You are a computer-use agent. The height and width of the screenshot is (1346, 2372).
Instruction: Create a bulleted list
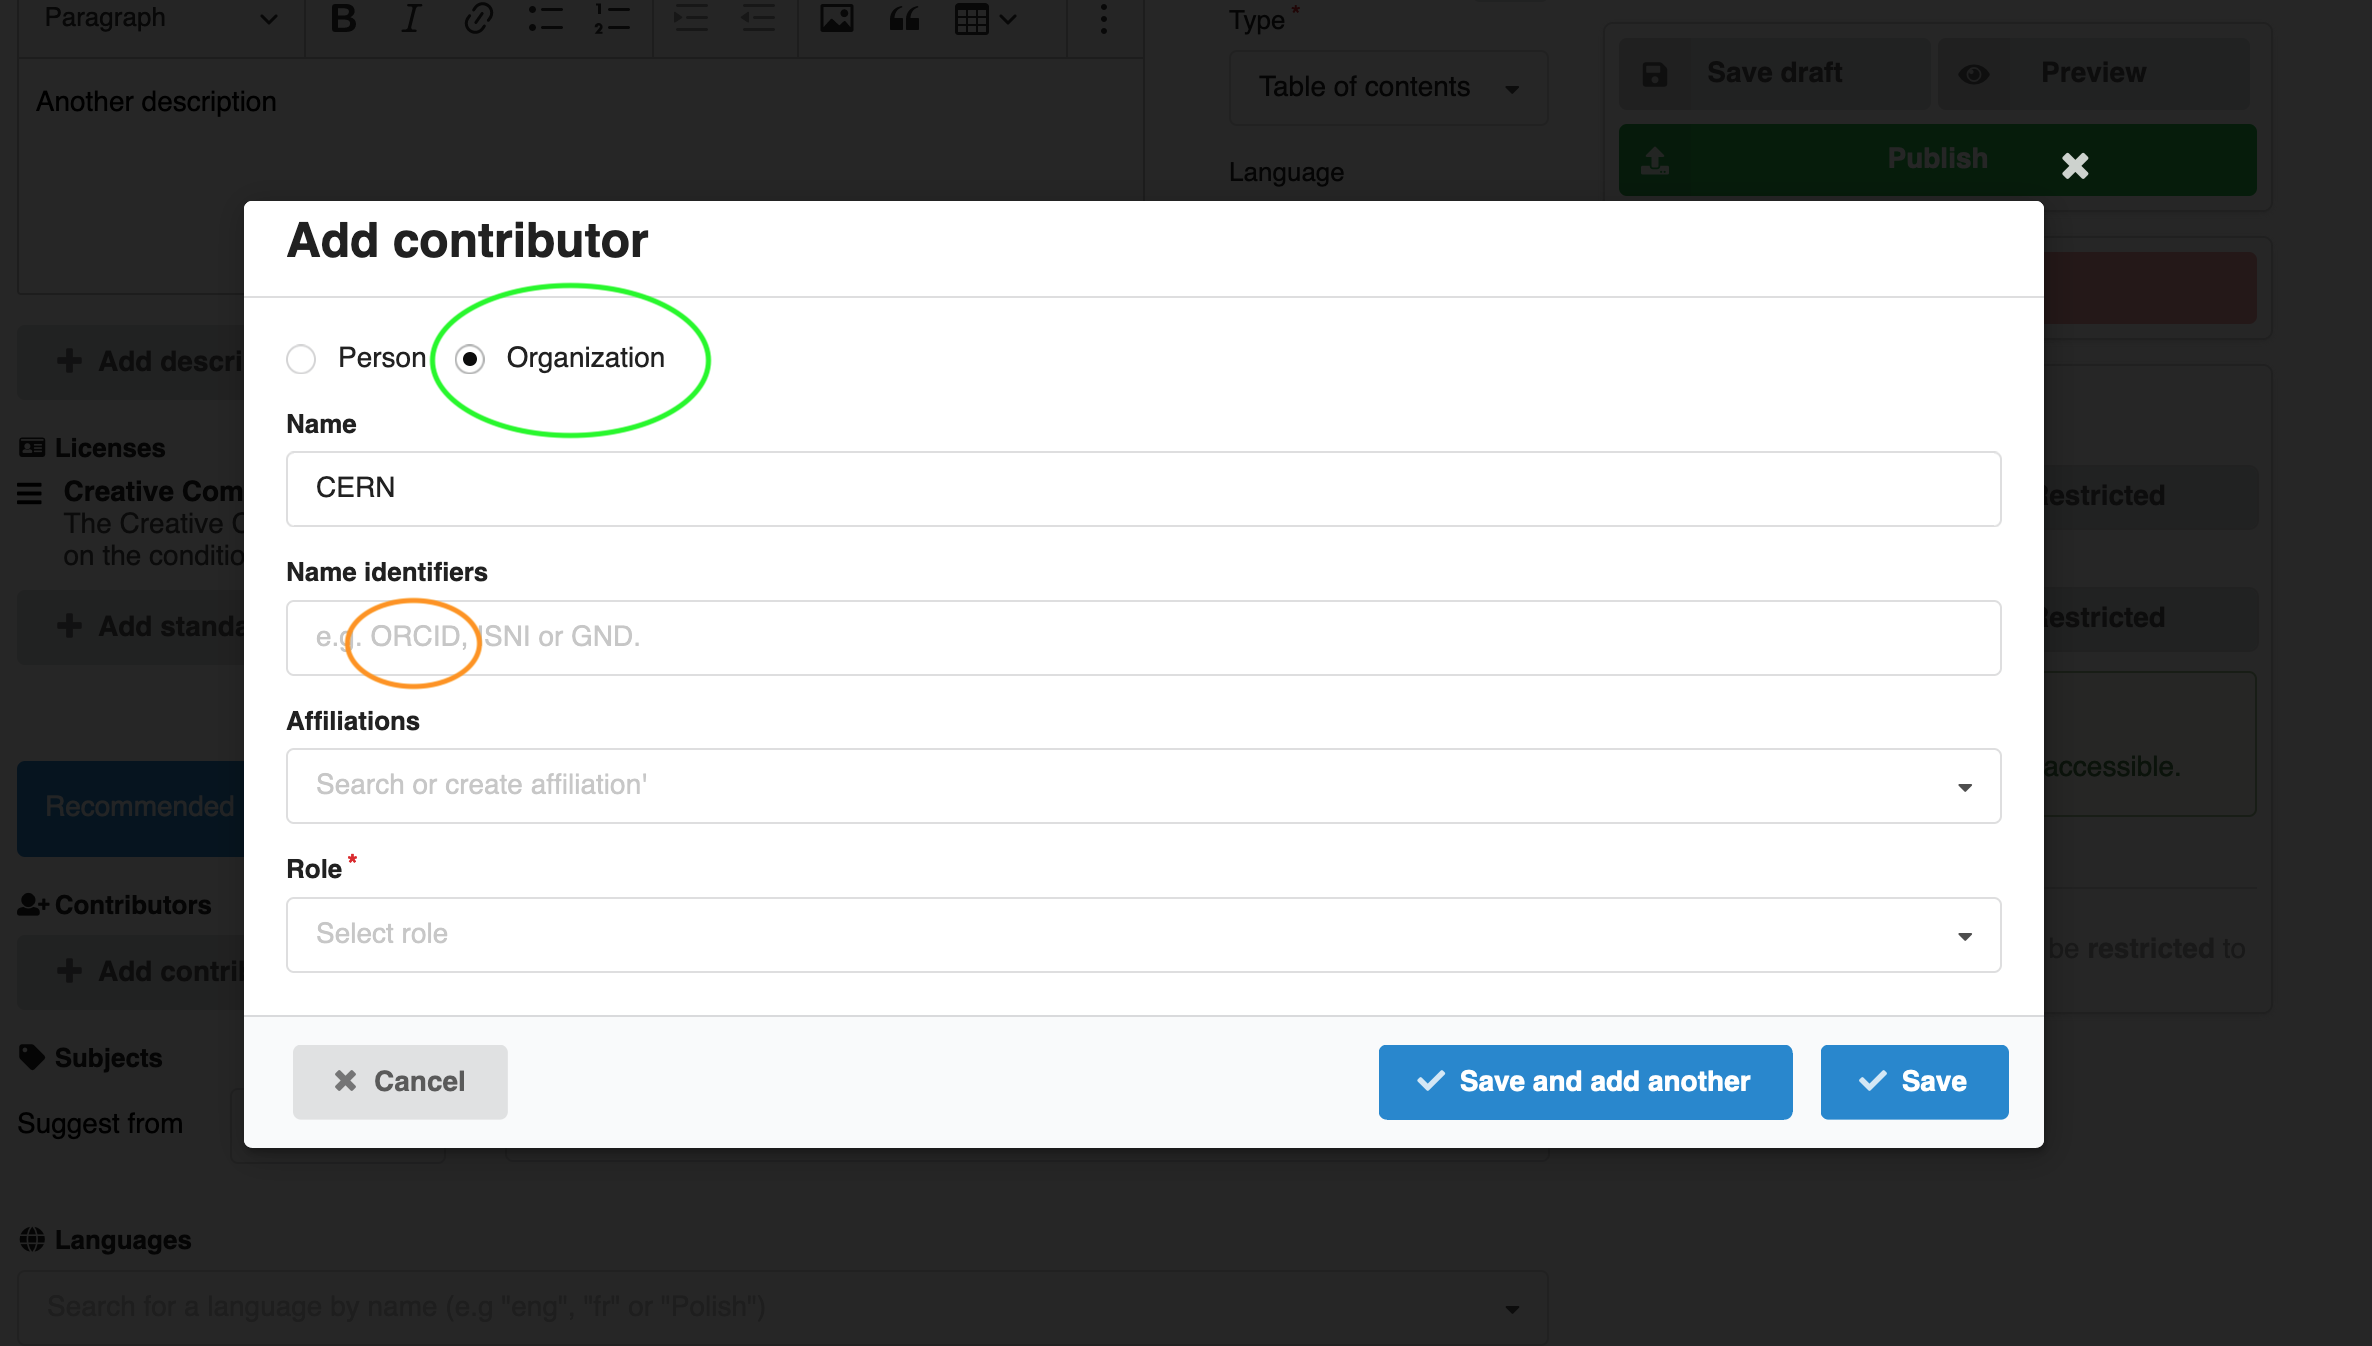[546, 19]
